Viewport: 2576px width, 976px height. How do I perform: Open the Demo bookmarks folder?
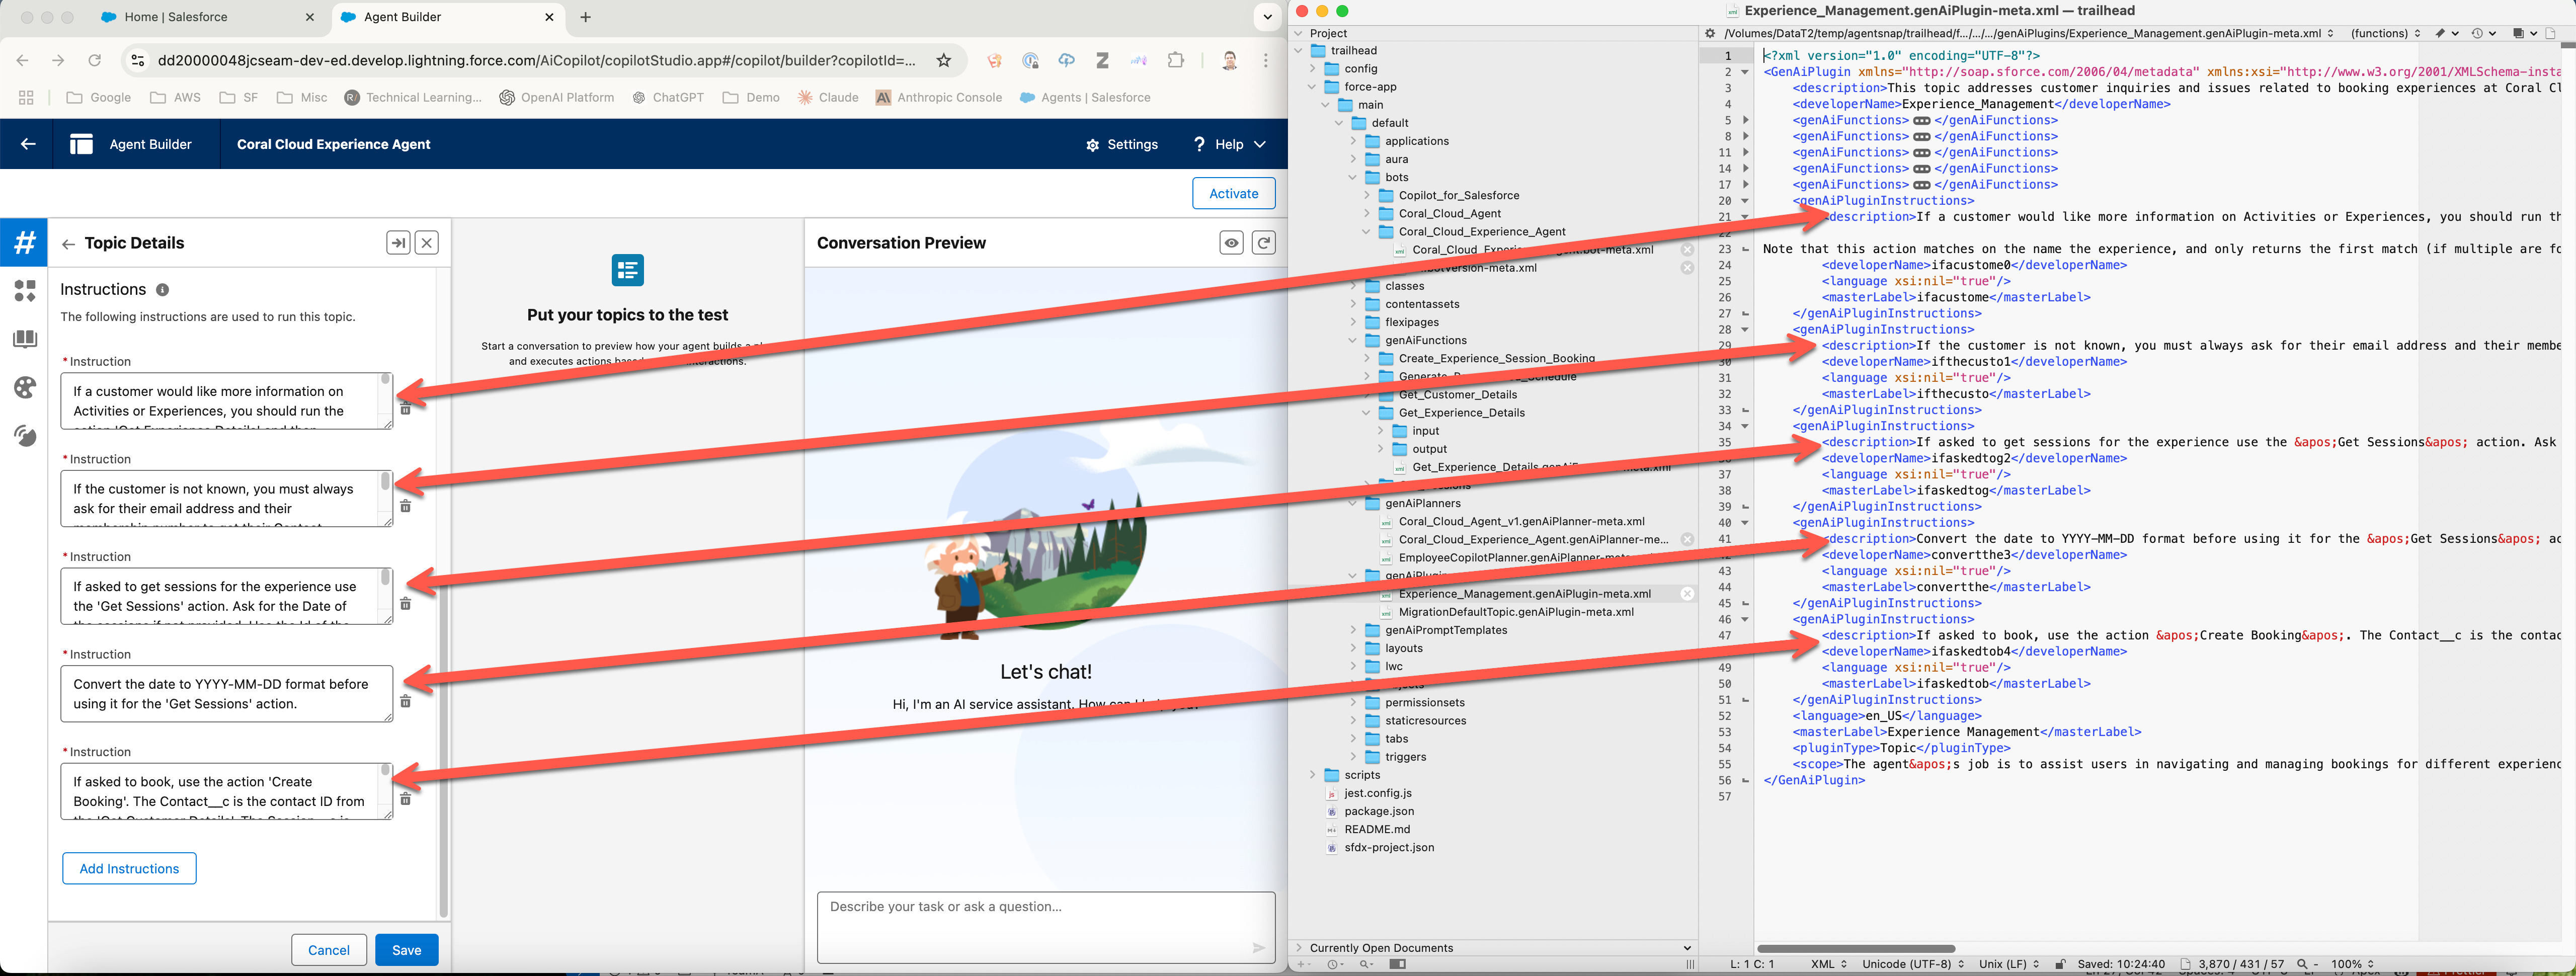click(751, 97)
